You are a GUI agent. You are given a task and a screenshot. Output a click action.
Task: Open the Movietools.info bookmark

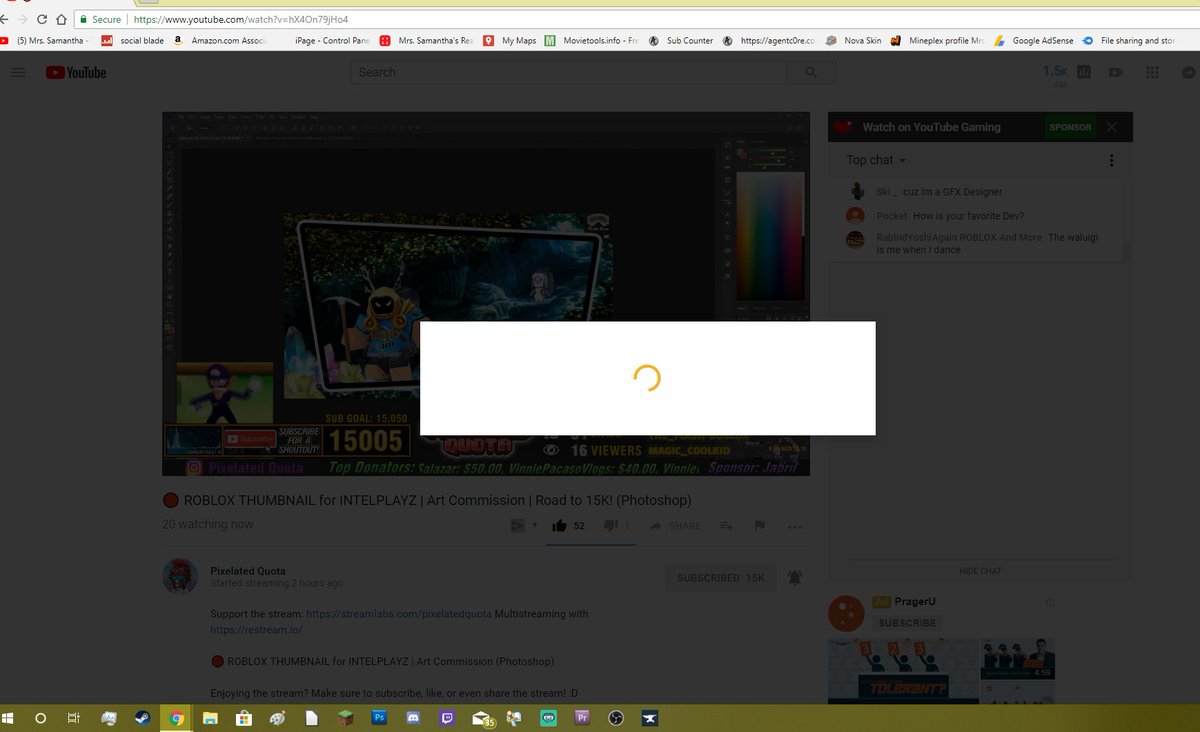click(x=591, y=41)
